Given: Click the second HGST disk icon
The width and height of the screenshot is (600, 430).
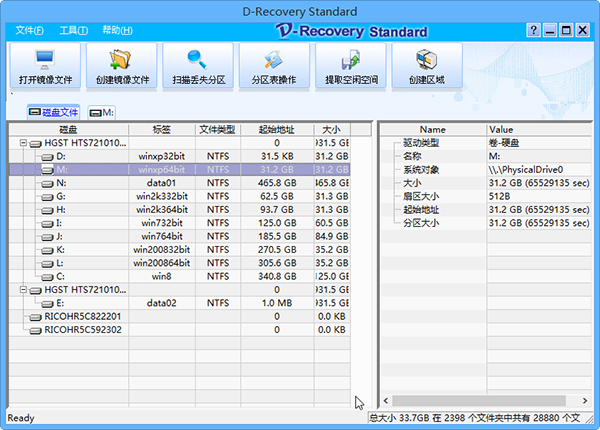Looking at the screenshot, I should [36, 290].
